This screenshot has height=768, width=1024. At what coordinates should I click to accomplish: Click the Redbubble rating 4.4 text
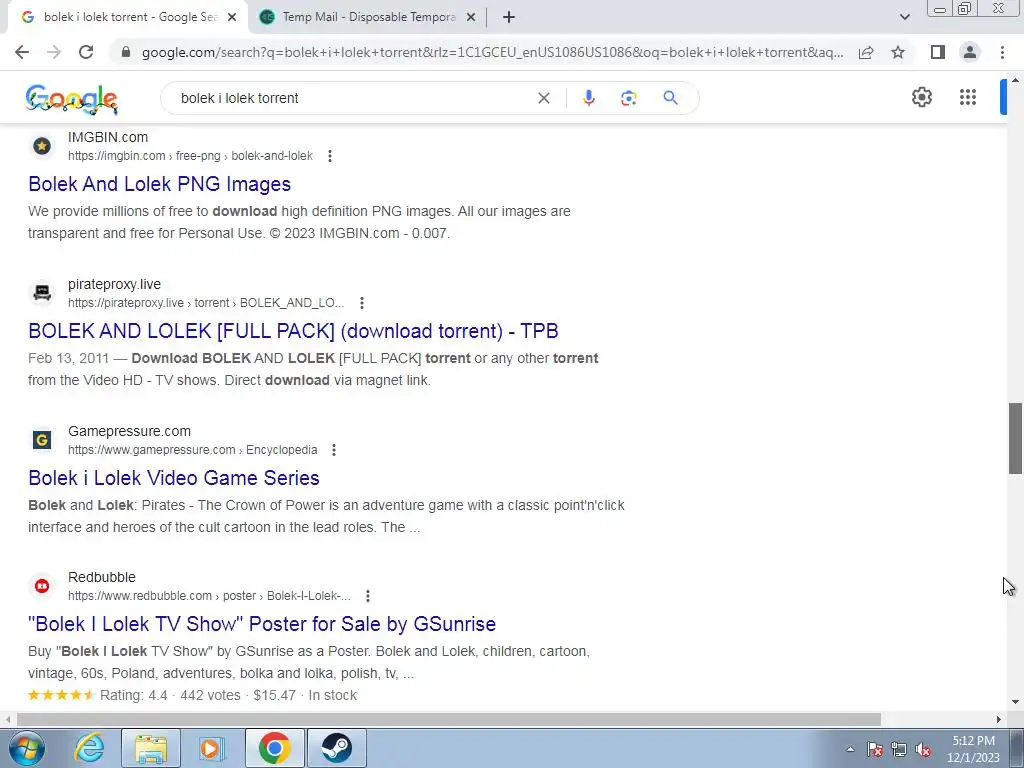pos(134,696)
